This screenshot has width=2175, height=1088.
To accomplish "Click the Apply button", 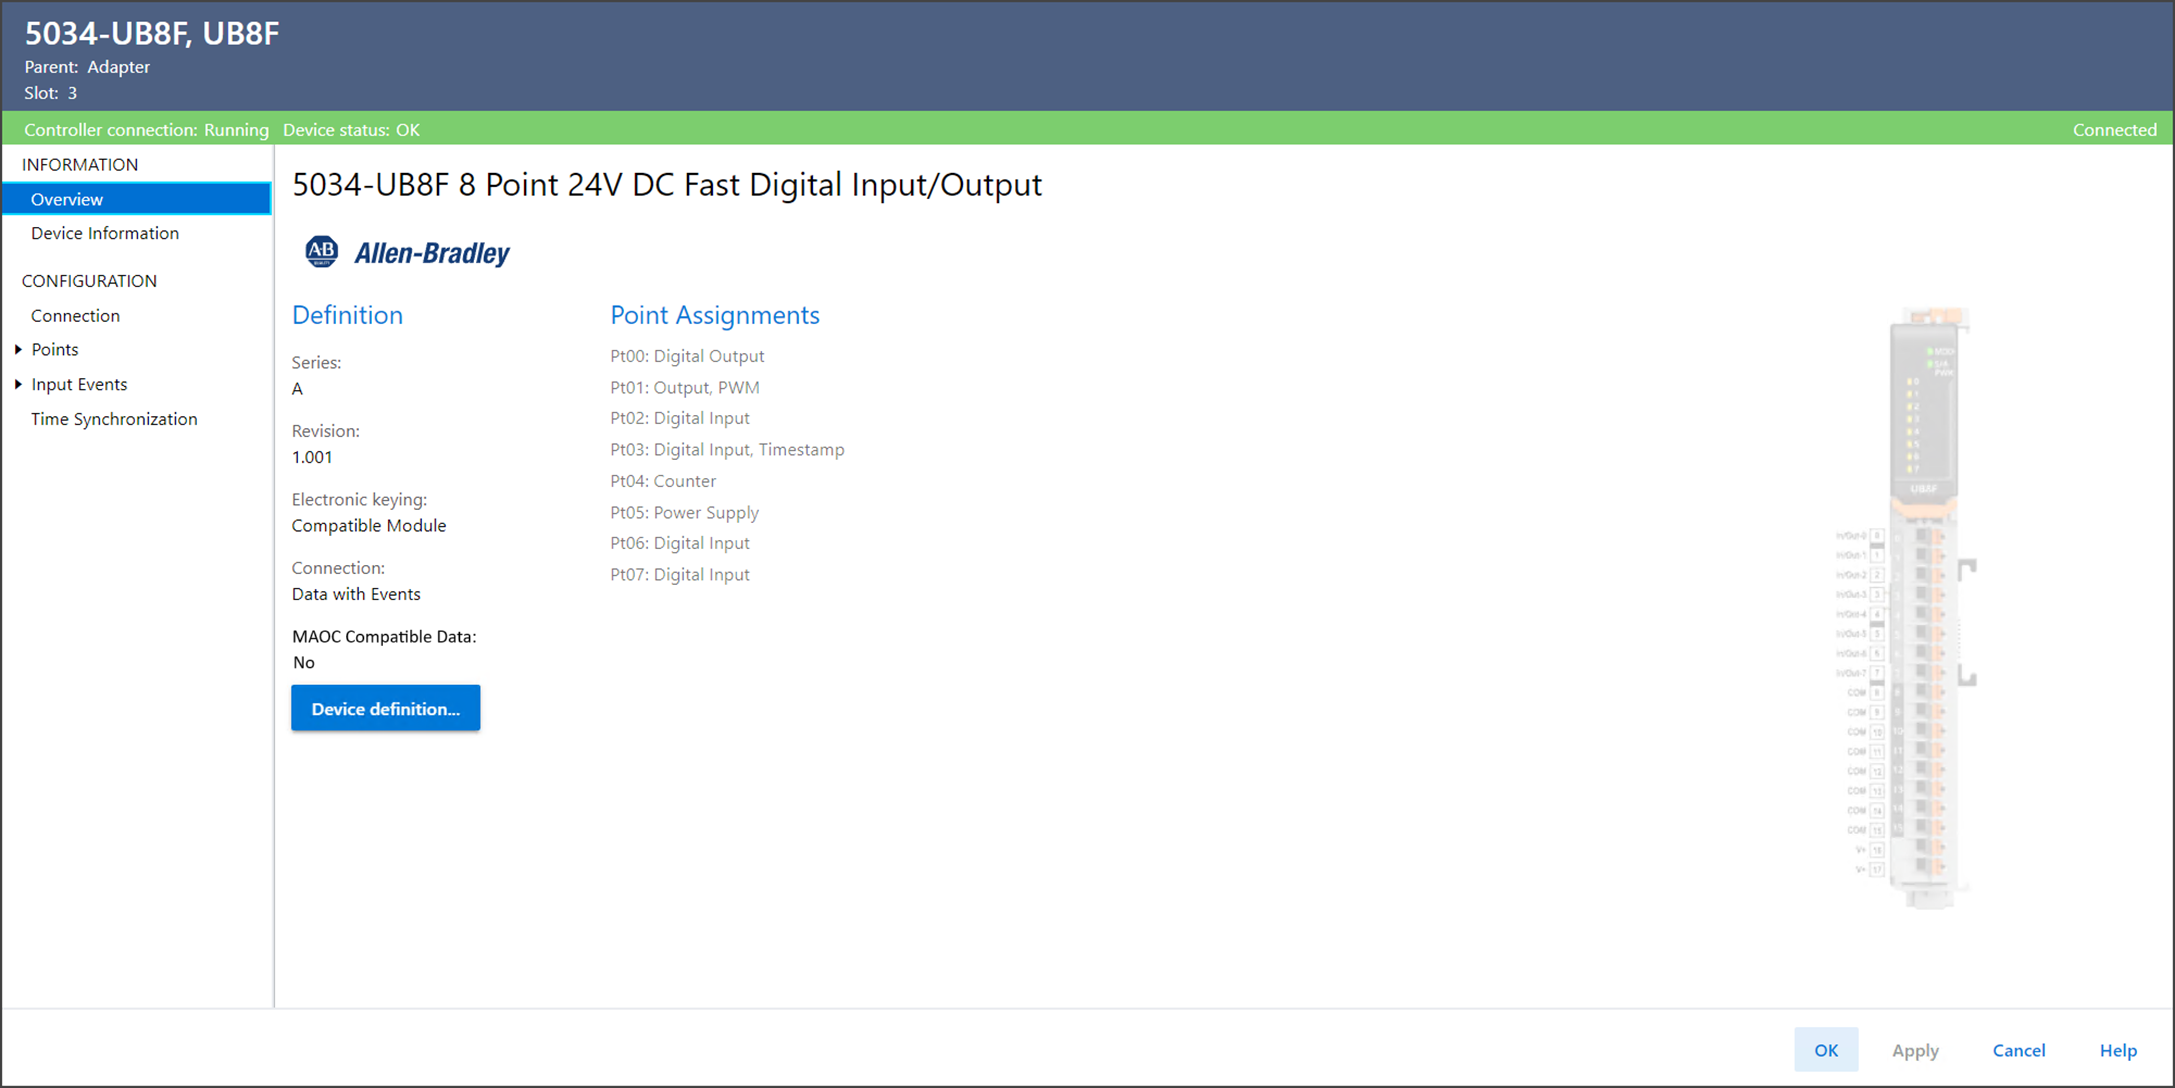I will [x=1914, y=1050].
